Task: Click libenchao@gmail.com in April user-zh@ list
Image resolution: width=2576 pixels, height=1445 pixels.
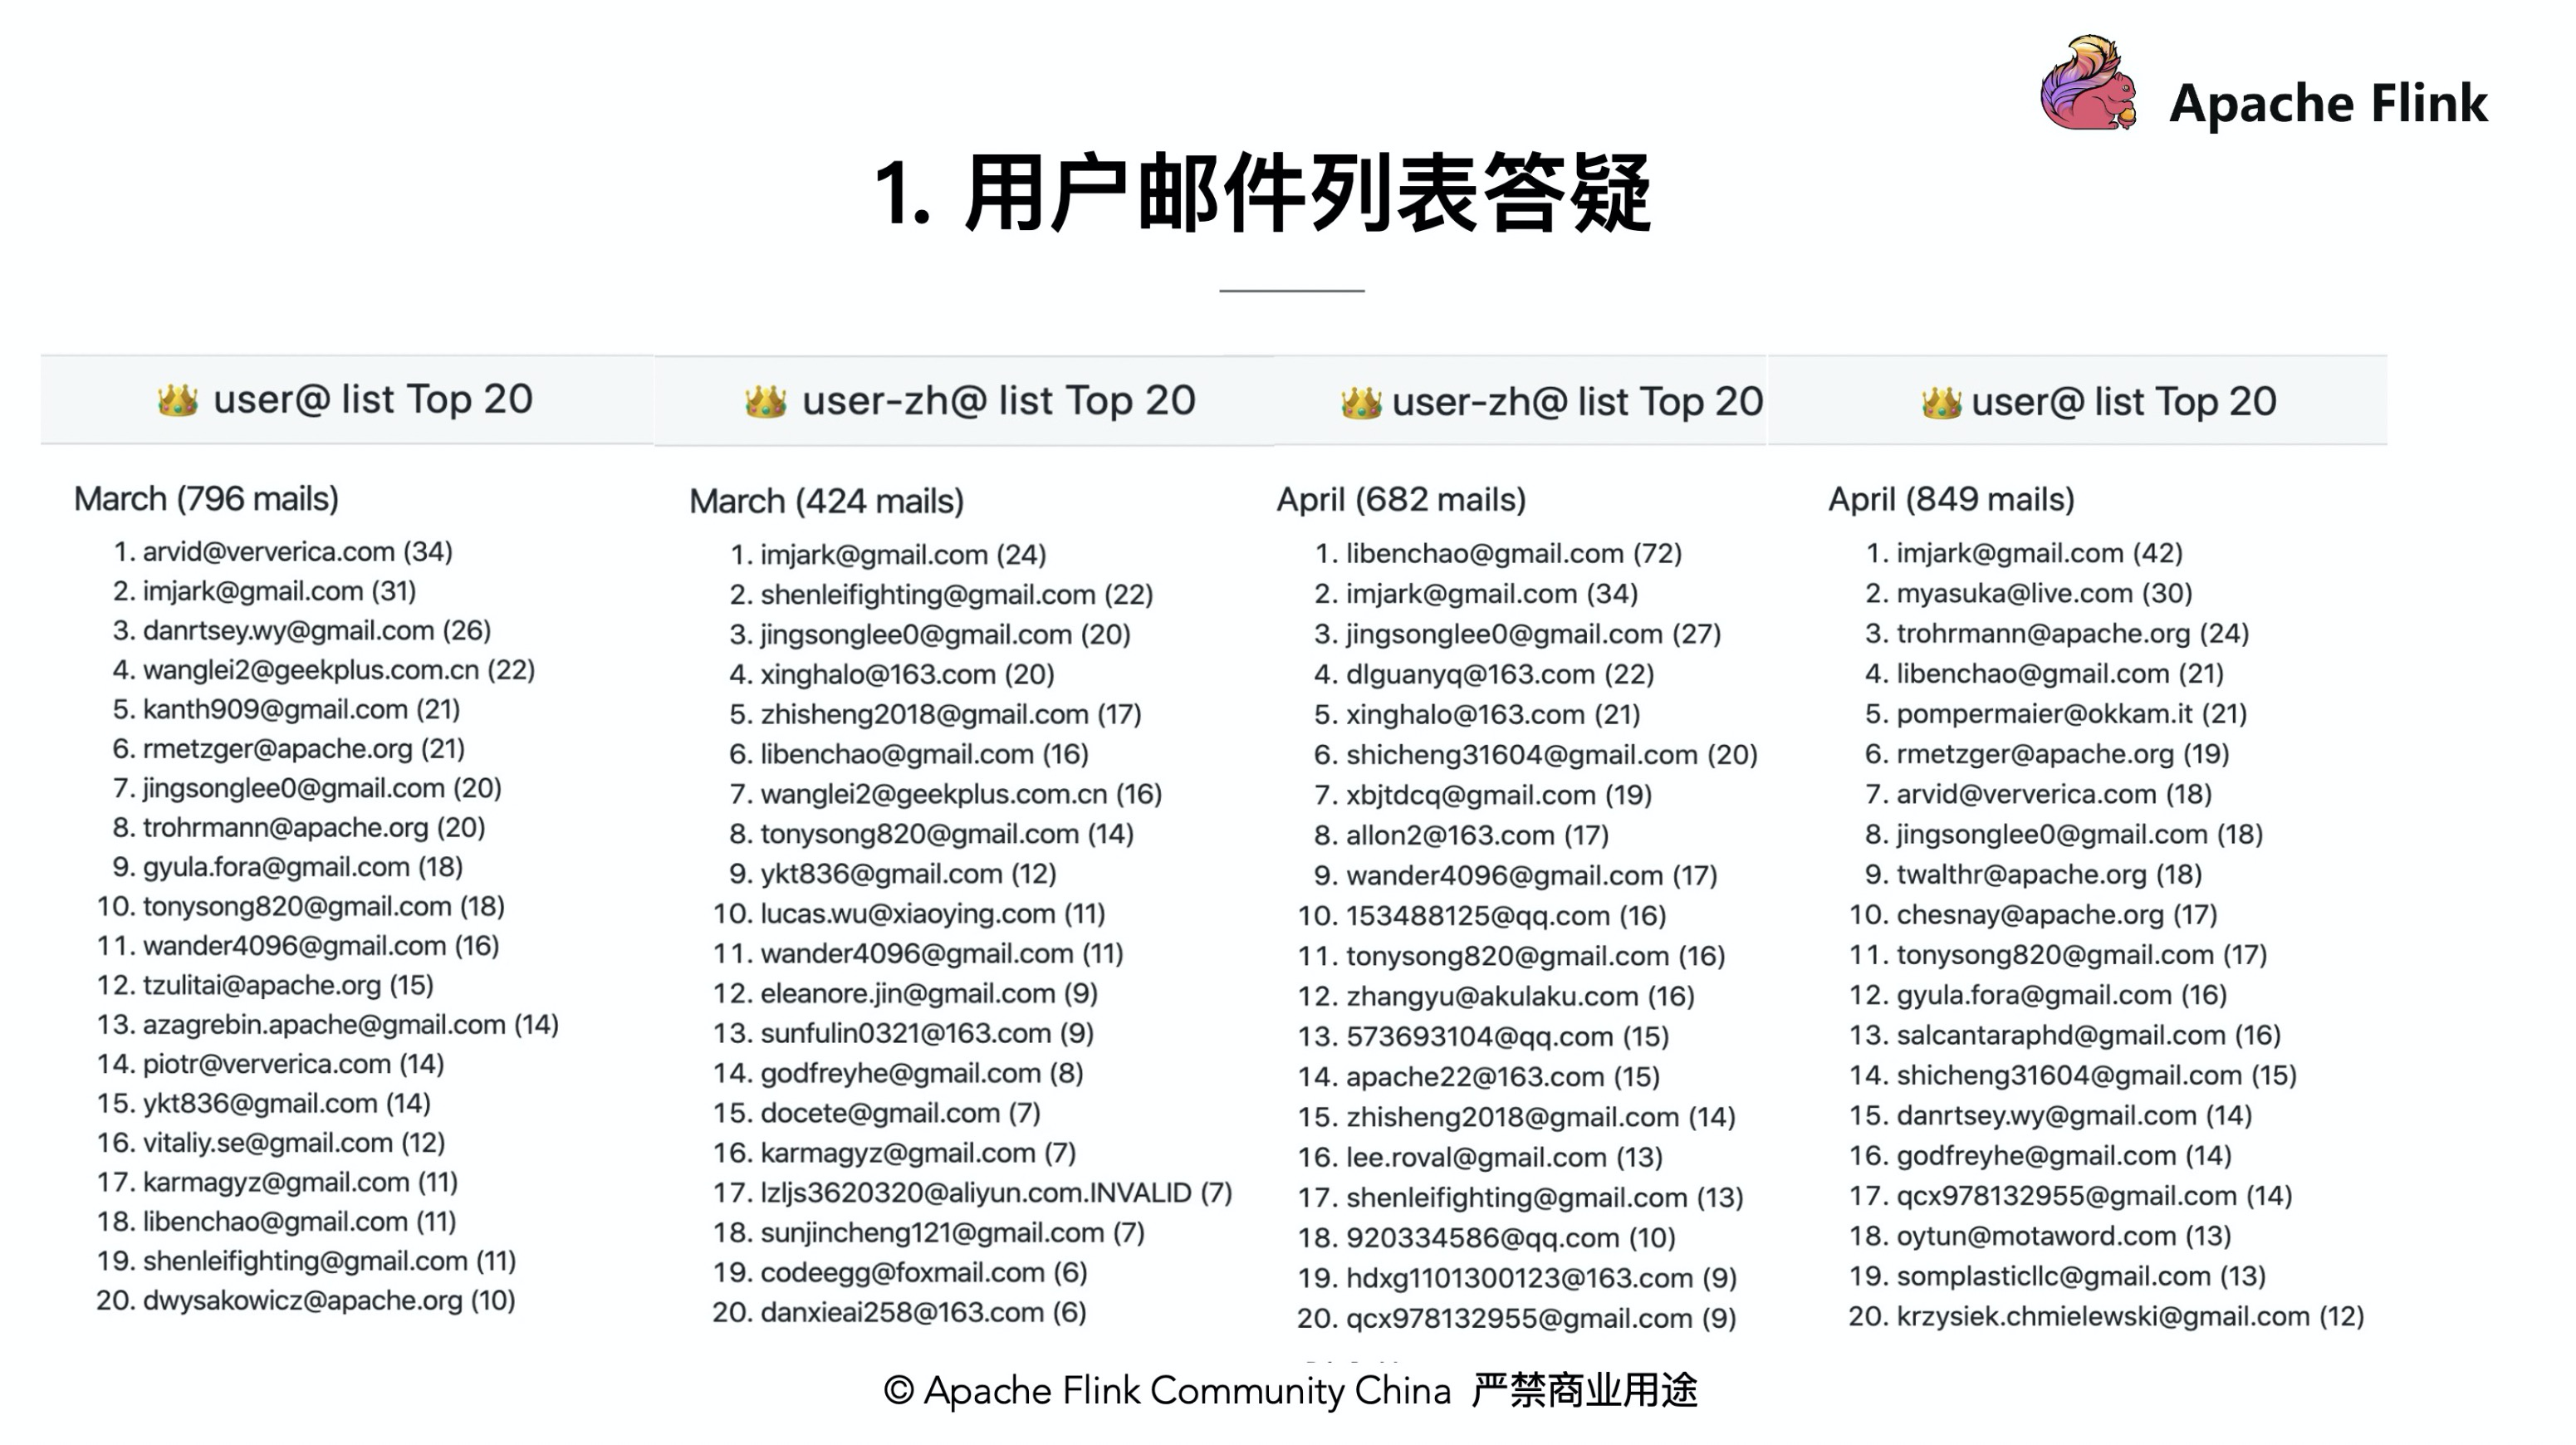Action: click(1486, 551)
